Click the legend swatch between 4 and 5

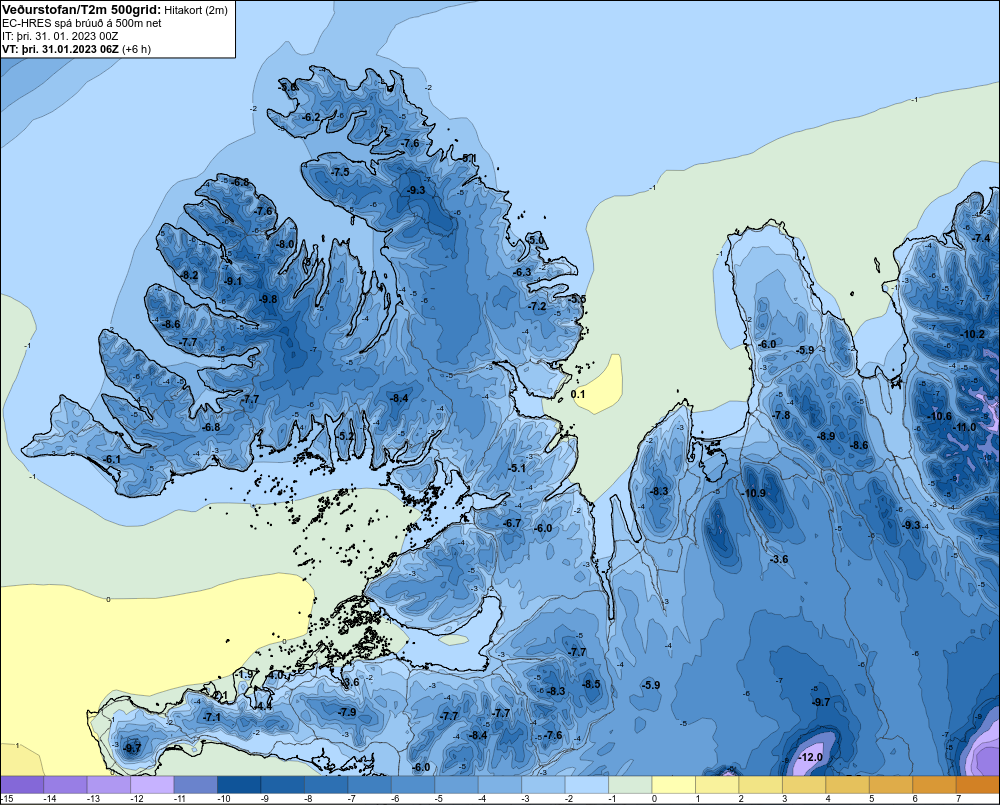847,785
